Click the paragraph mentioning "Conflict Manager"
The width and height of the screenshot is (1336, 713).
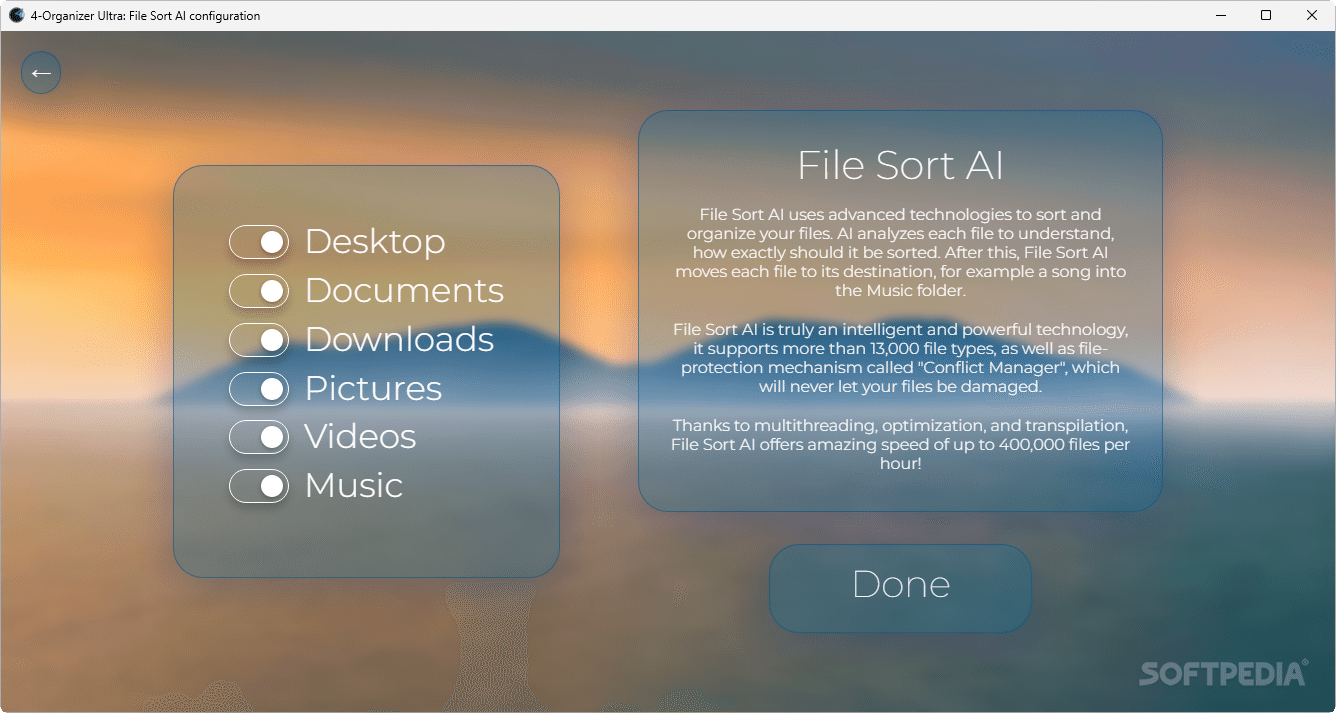(900, 358)
